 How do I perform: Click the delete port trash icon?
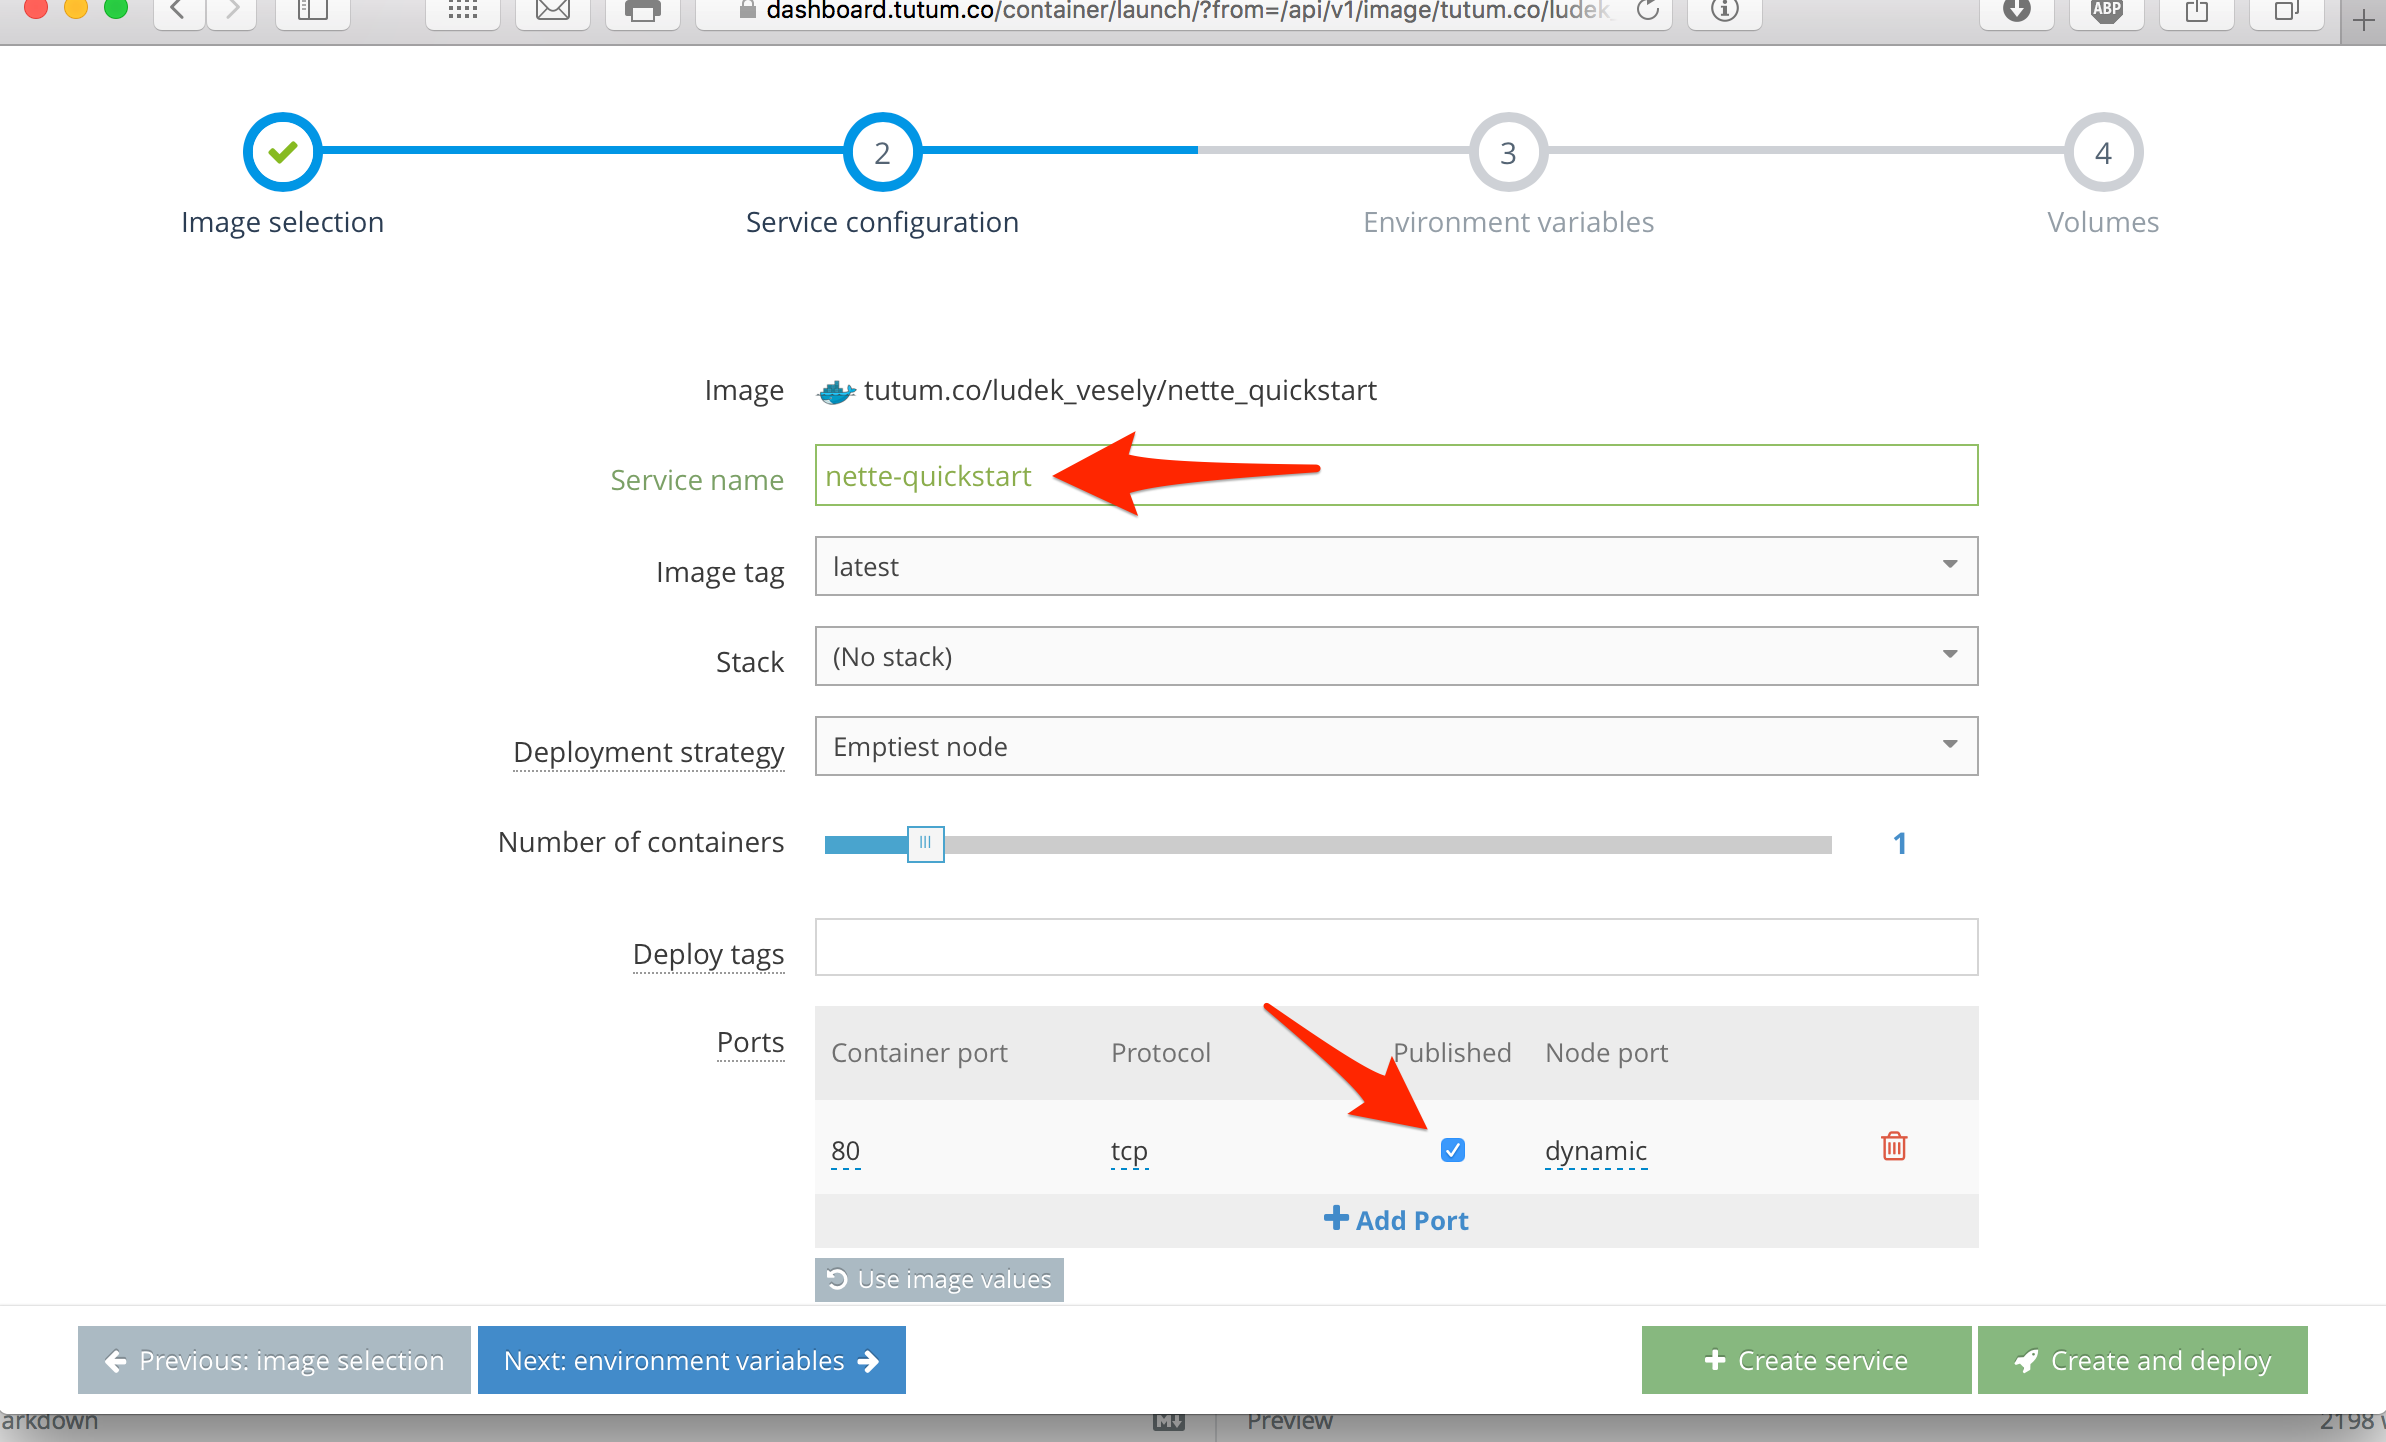click(x=1893, y=1147)
